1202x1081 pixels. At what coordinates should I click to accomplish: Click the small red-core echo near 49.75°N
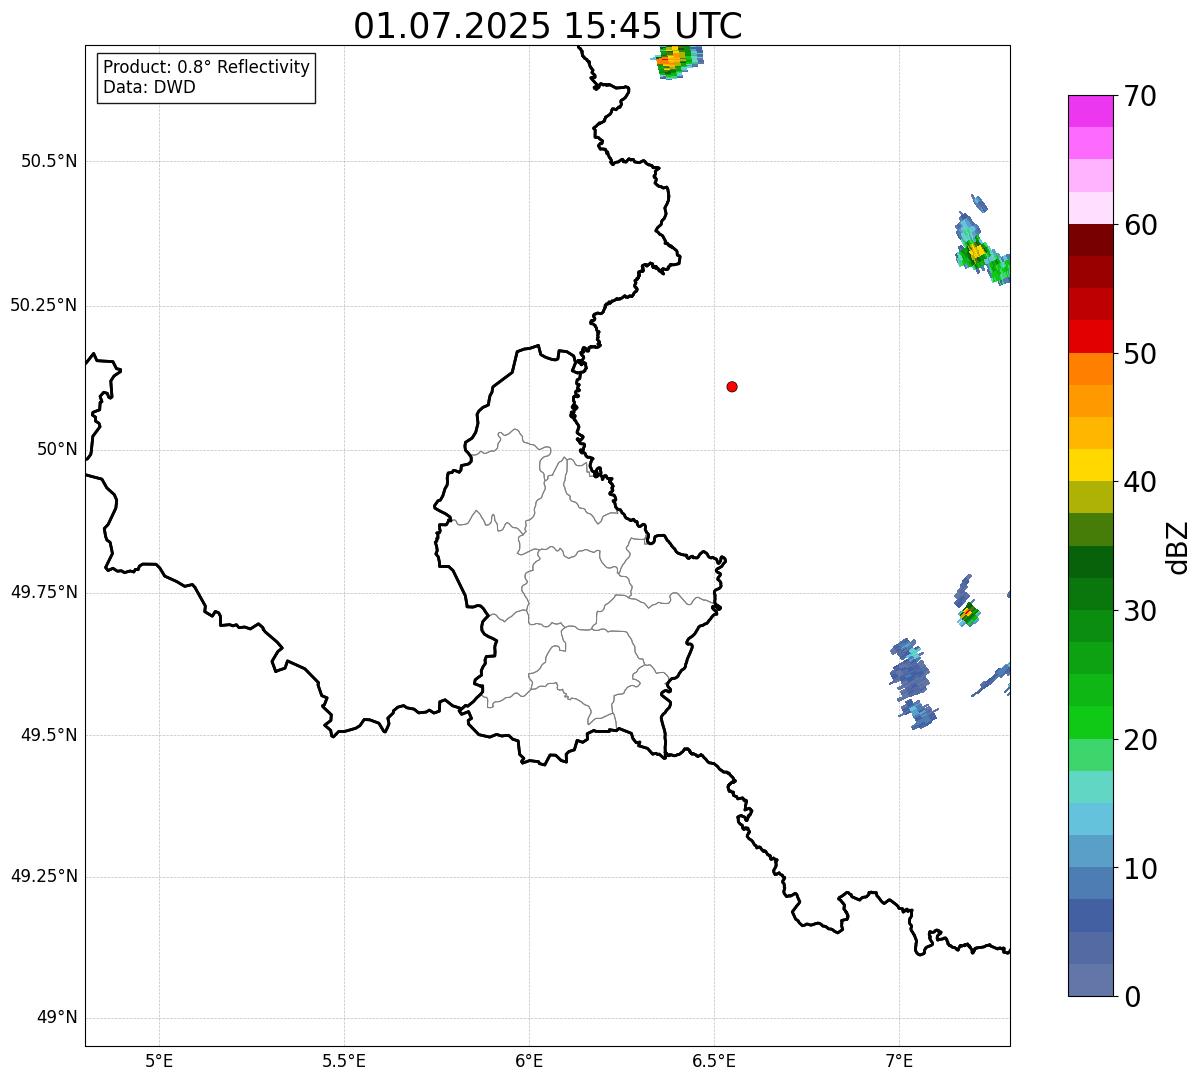coord(968,612)
